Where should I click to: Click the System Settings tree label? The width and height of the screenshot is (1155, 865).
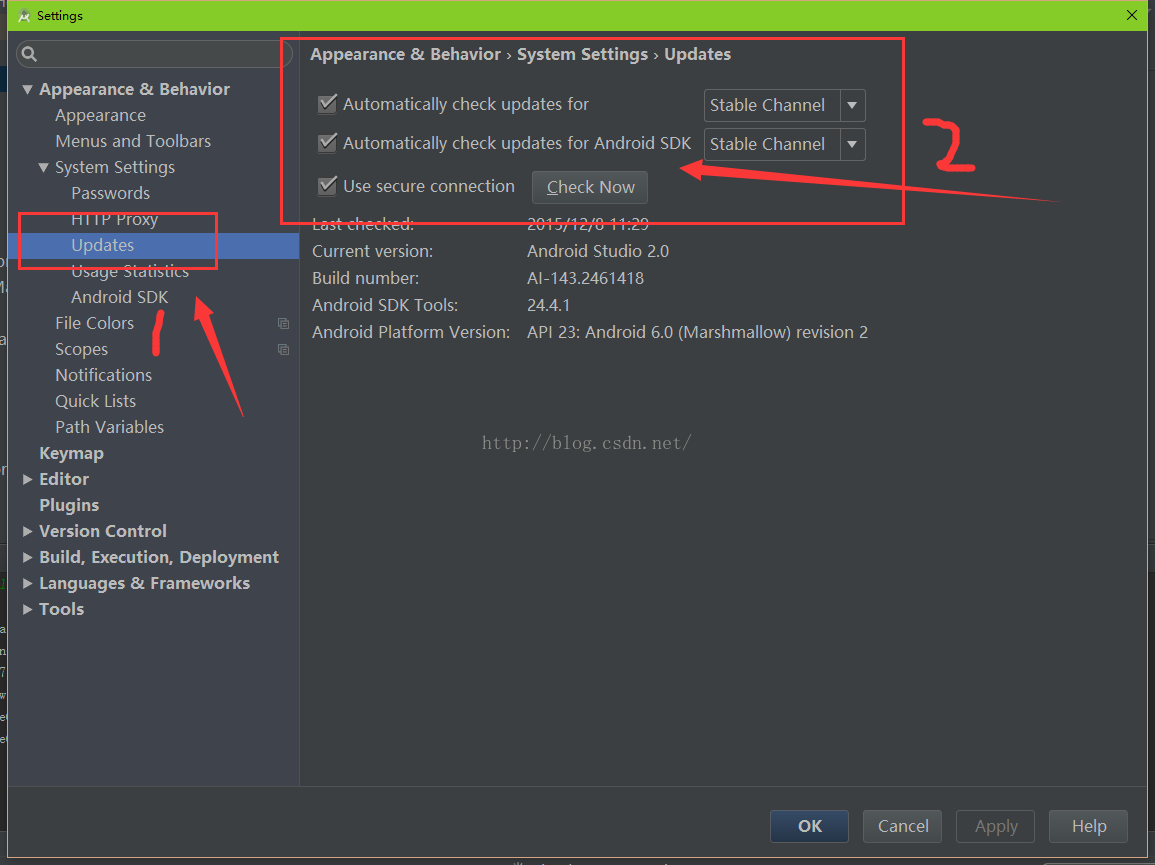coord(115,167)
